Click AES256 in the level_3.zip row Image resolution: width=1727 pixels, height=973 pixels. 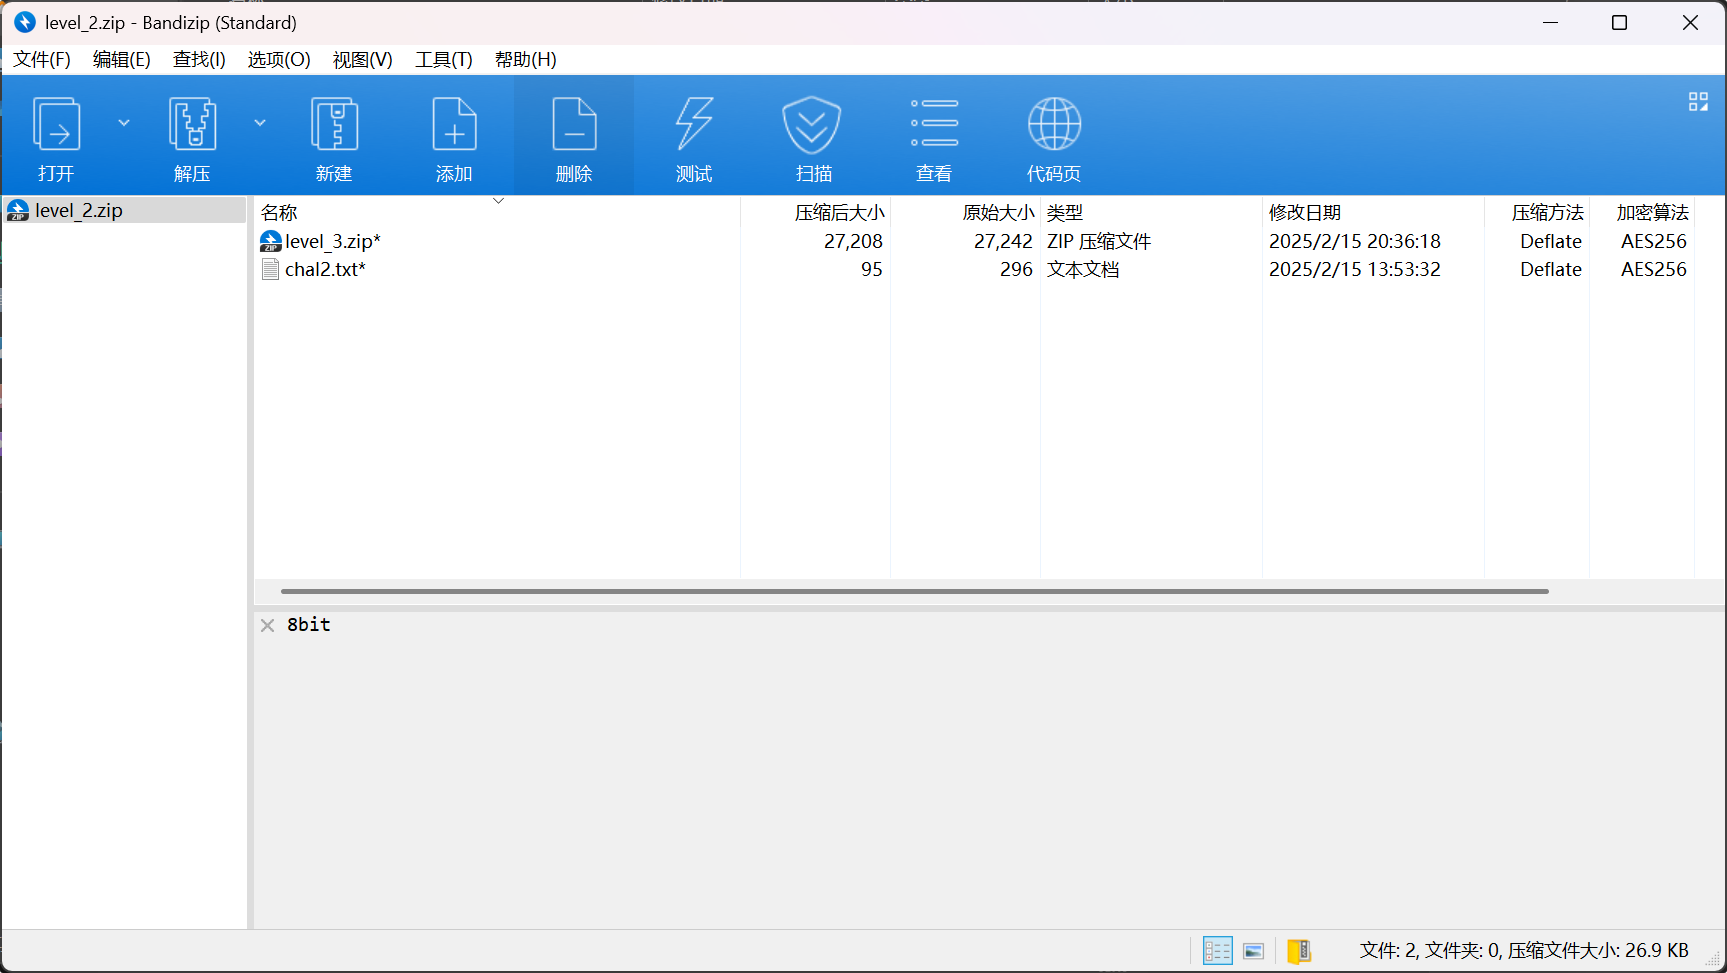pyautogui.click(x=1653, y=241)
